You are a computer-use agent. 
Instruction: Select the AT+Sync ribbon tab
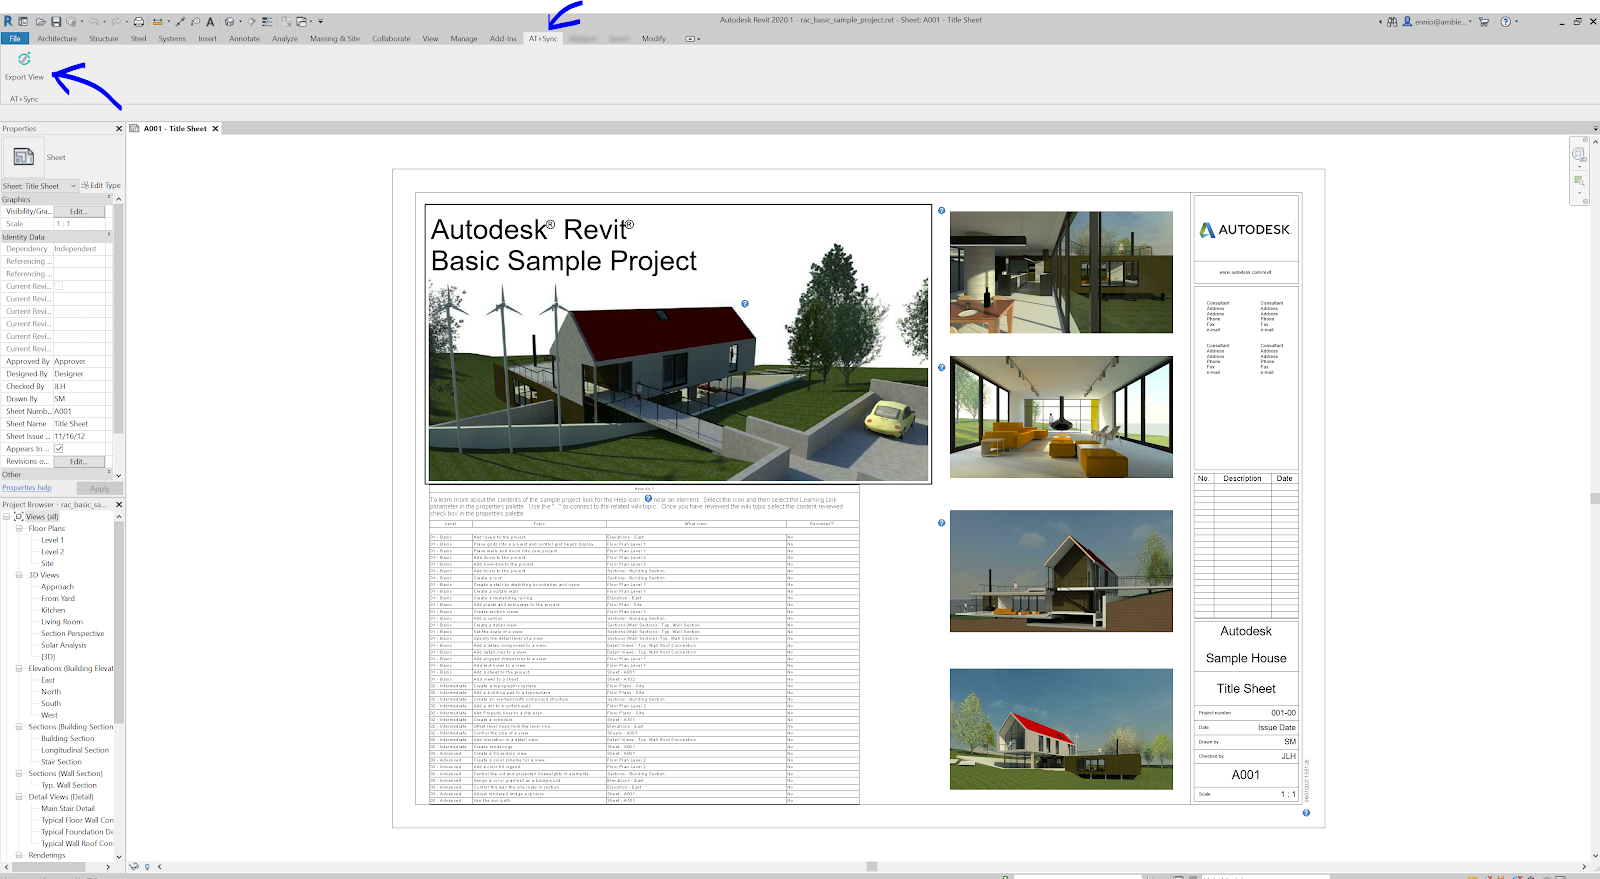543,39
